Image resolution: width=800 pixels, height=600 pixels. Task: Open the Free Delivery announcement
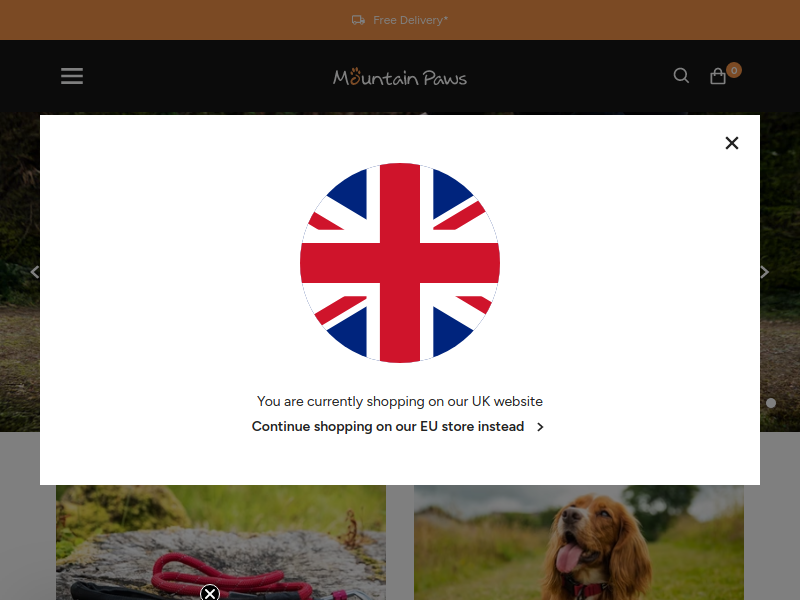410,20
